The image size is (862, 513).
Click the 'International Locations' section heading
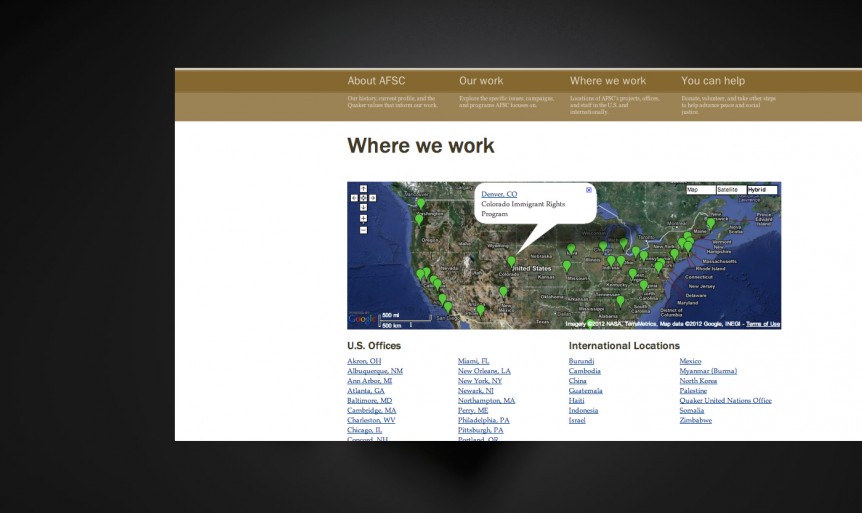click(624, 346)
